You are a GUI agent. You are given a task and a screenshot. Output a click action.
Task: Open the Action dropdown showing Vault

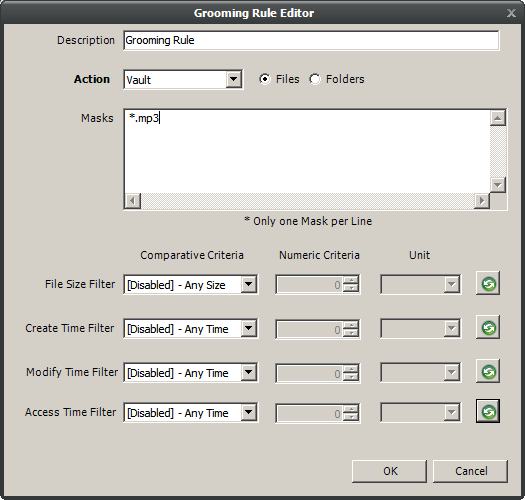[x=183, y=80]
